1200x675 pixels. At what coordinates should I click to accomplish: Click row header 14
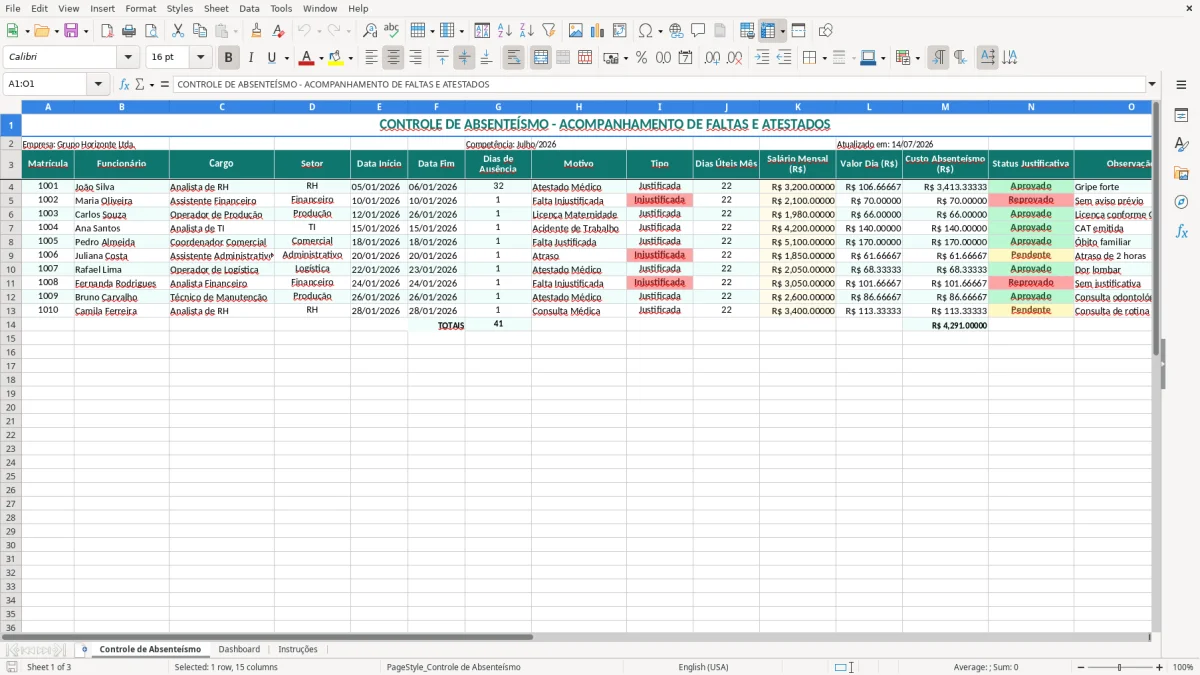pyautogui.click(x=11, y=325)
